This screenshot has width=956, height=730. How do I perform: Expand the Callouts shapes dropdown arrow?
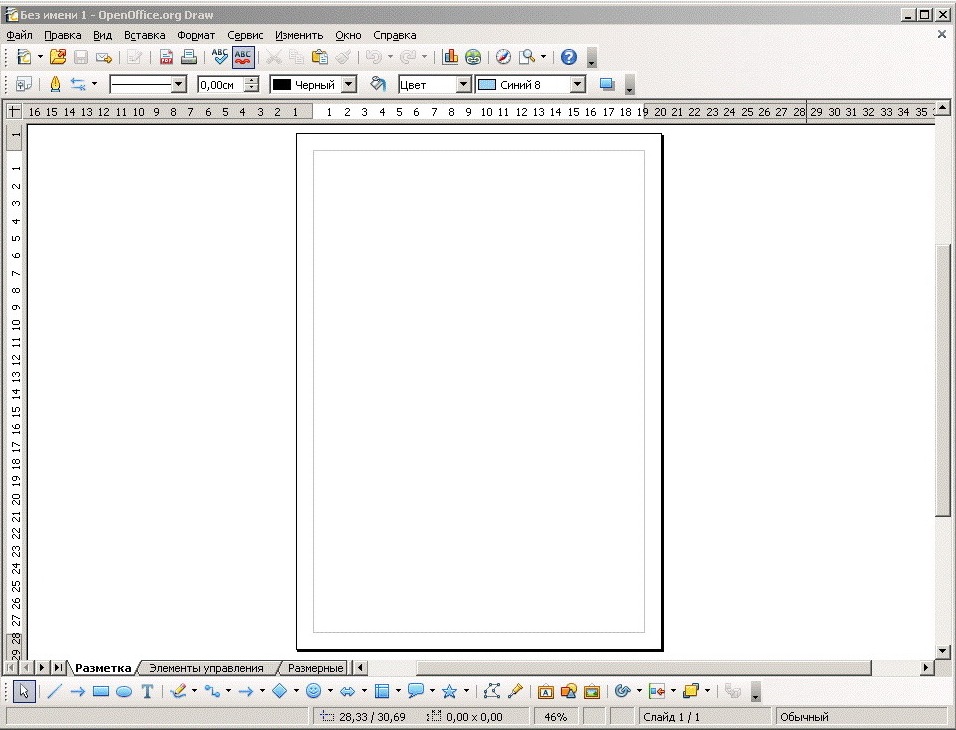coord(432,691)
